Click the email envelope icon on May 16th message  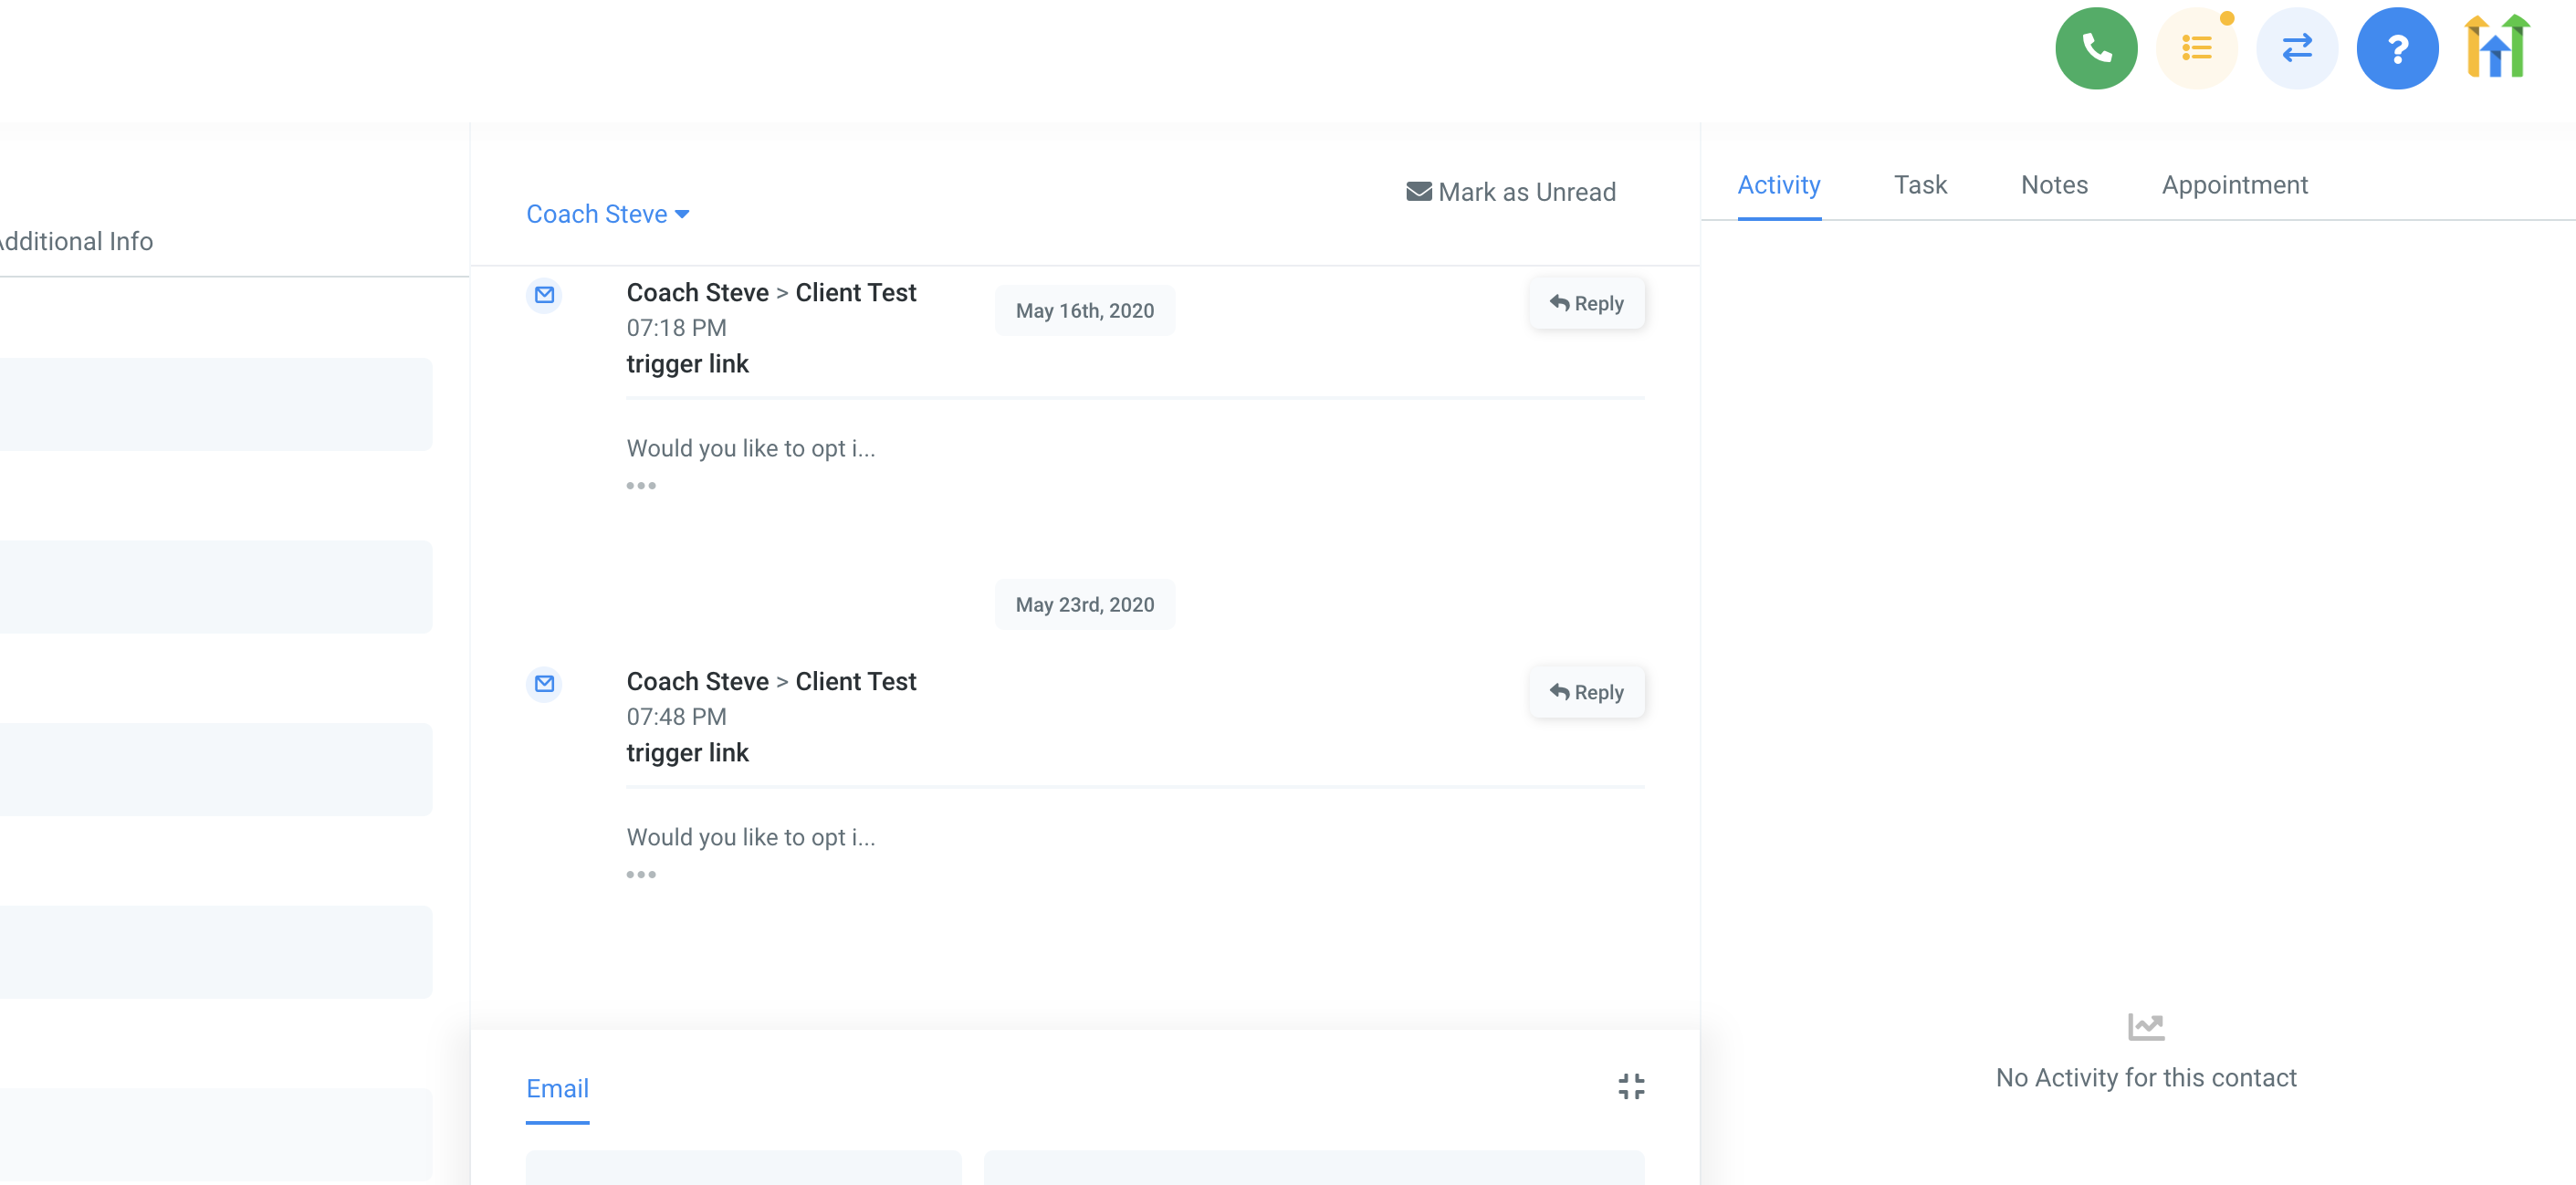tap(544, 295)
